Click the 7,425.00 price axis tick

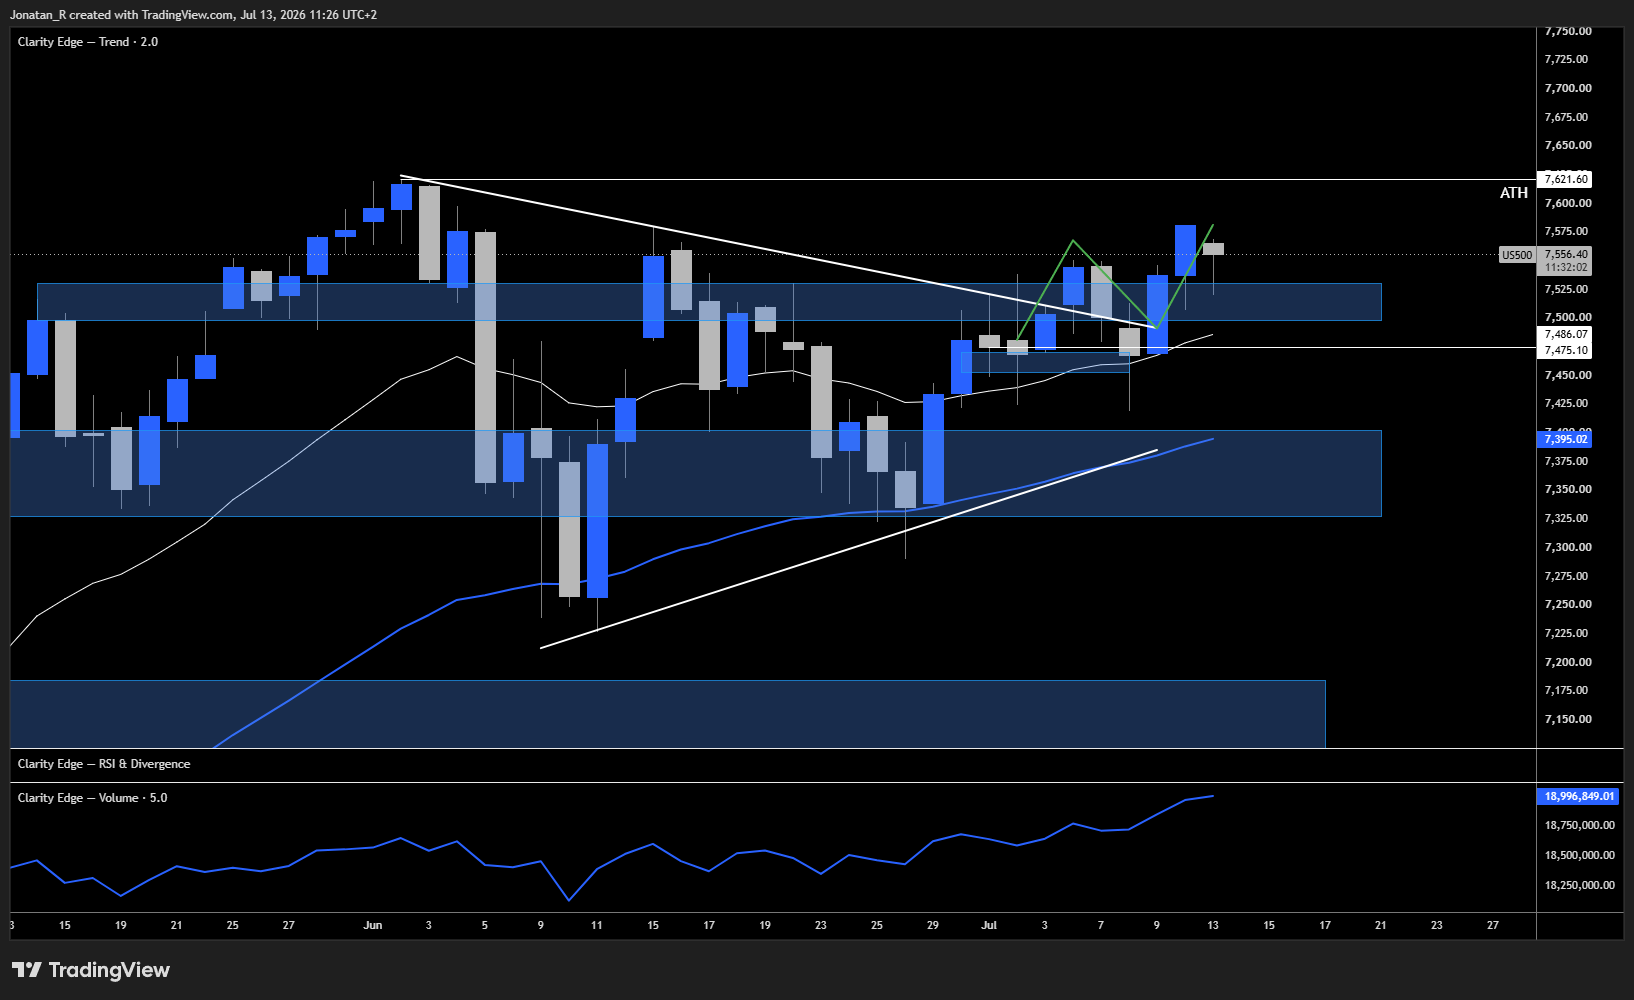tap(1568, 403)
